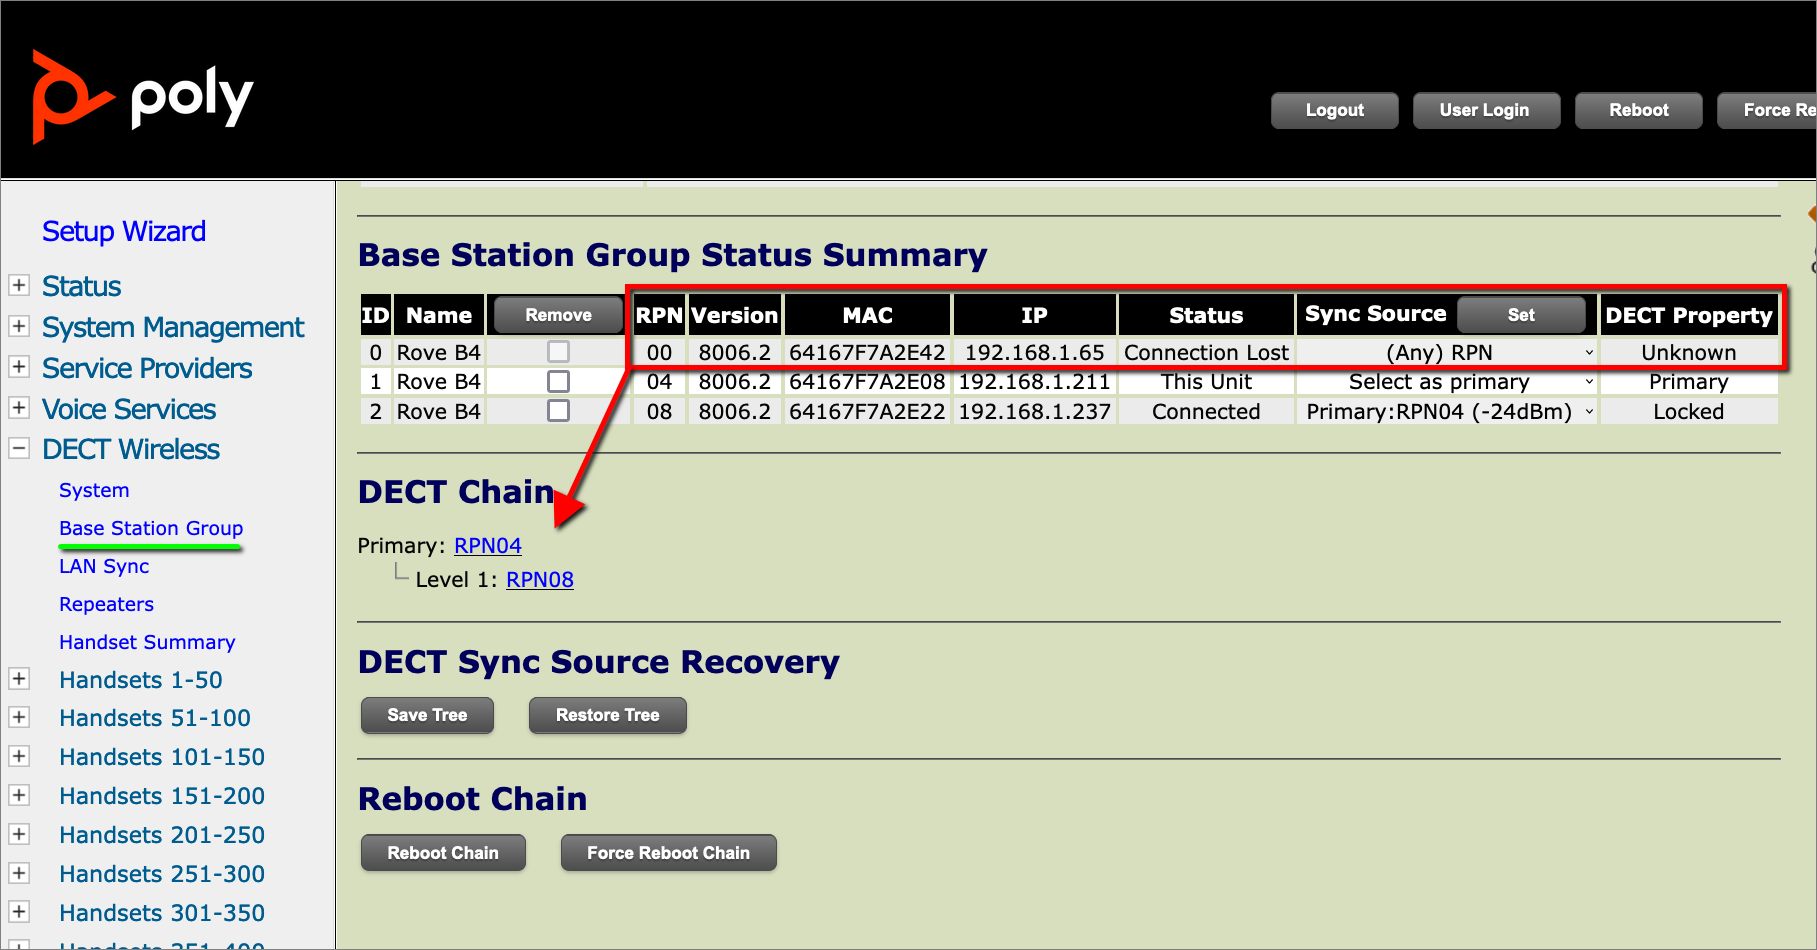Click the Poly logo

tap(142, 97)
